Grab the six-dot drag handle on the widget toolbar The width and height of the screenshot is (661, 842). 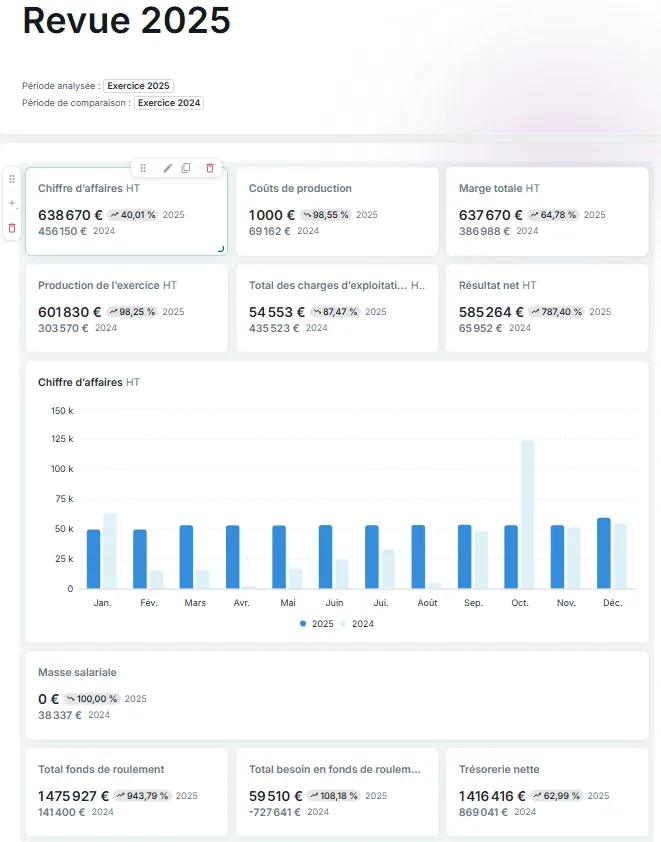143,168
